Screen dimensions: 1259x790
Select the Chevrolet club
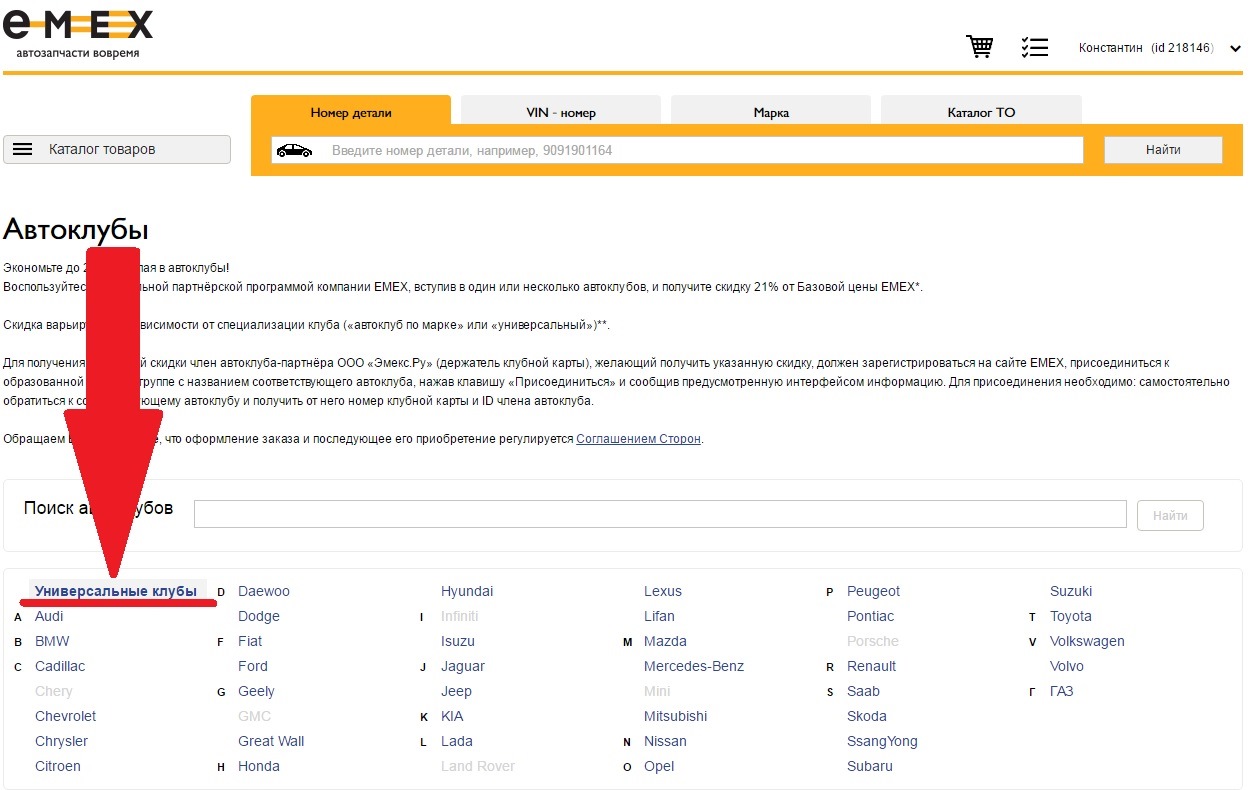tap(66, 716)
